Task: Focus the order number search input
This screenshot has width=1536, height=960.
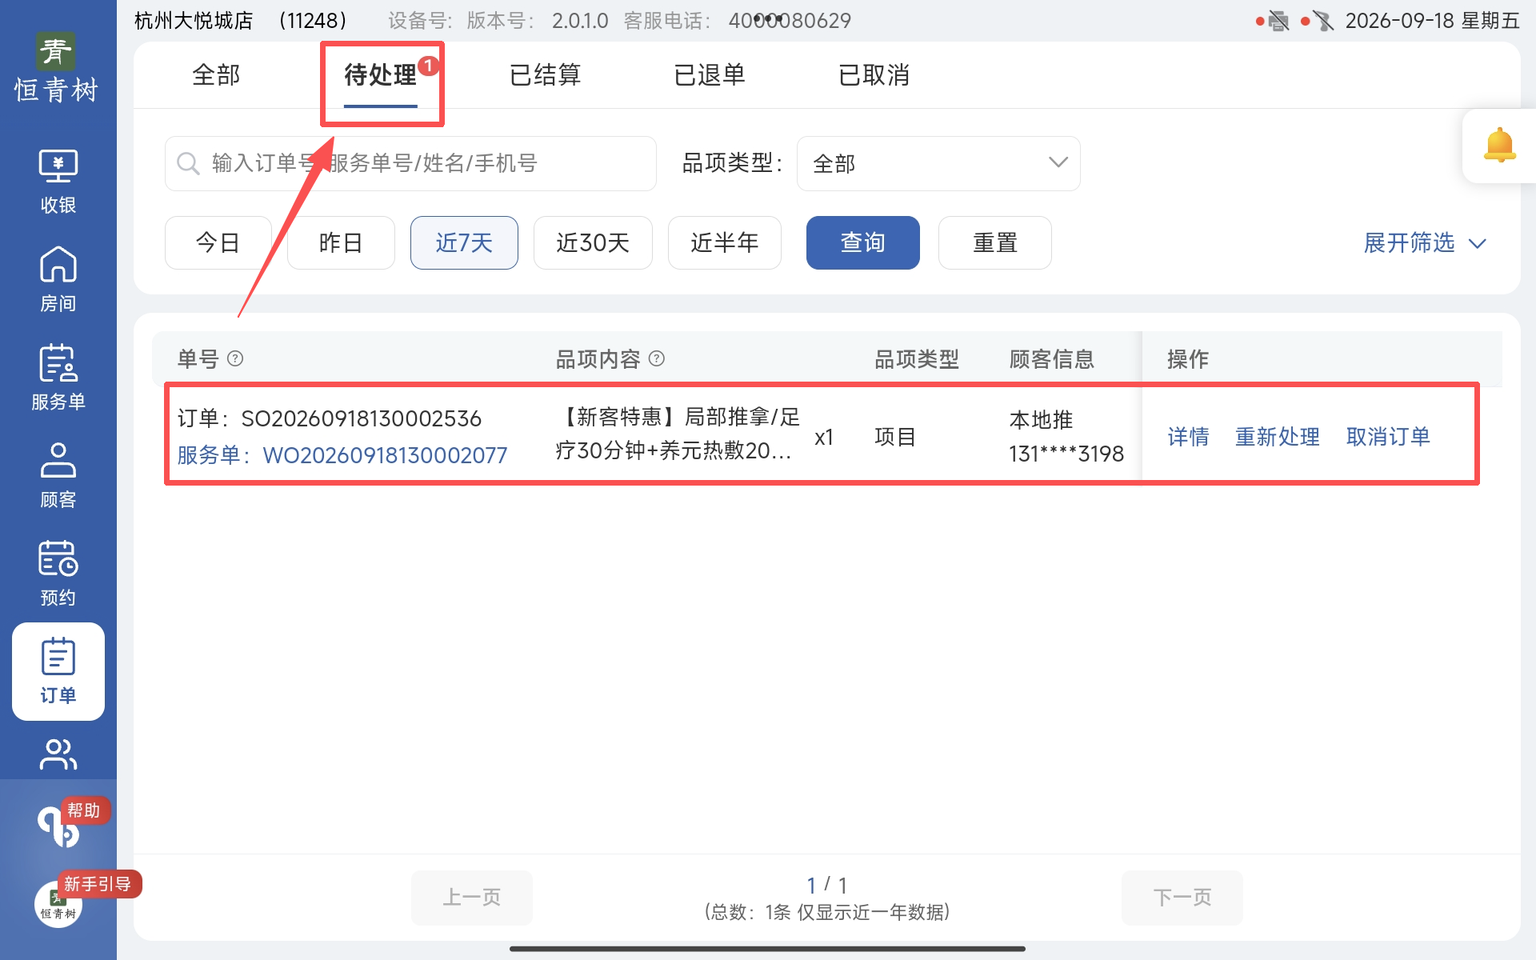Action: [x=410, y=164]
